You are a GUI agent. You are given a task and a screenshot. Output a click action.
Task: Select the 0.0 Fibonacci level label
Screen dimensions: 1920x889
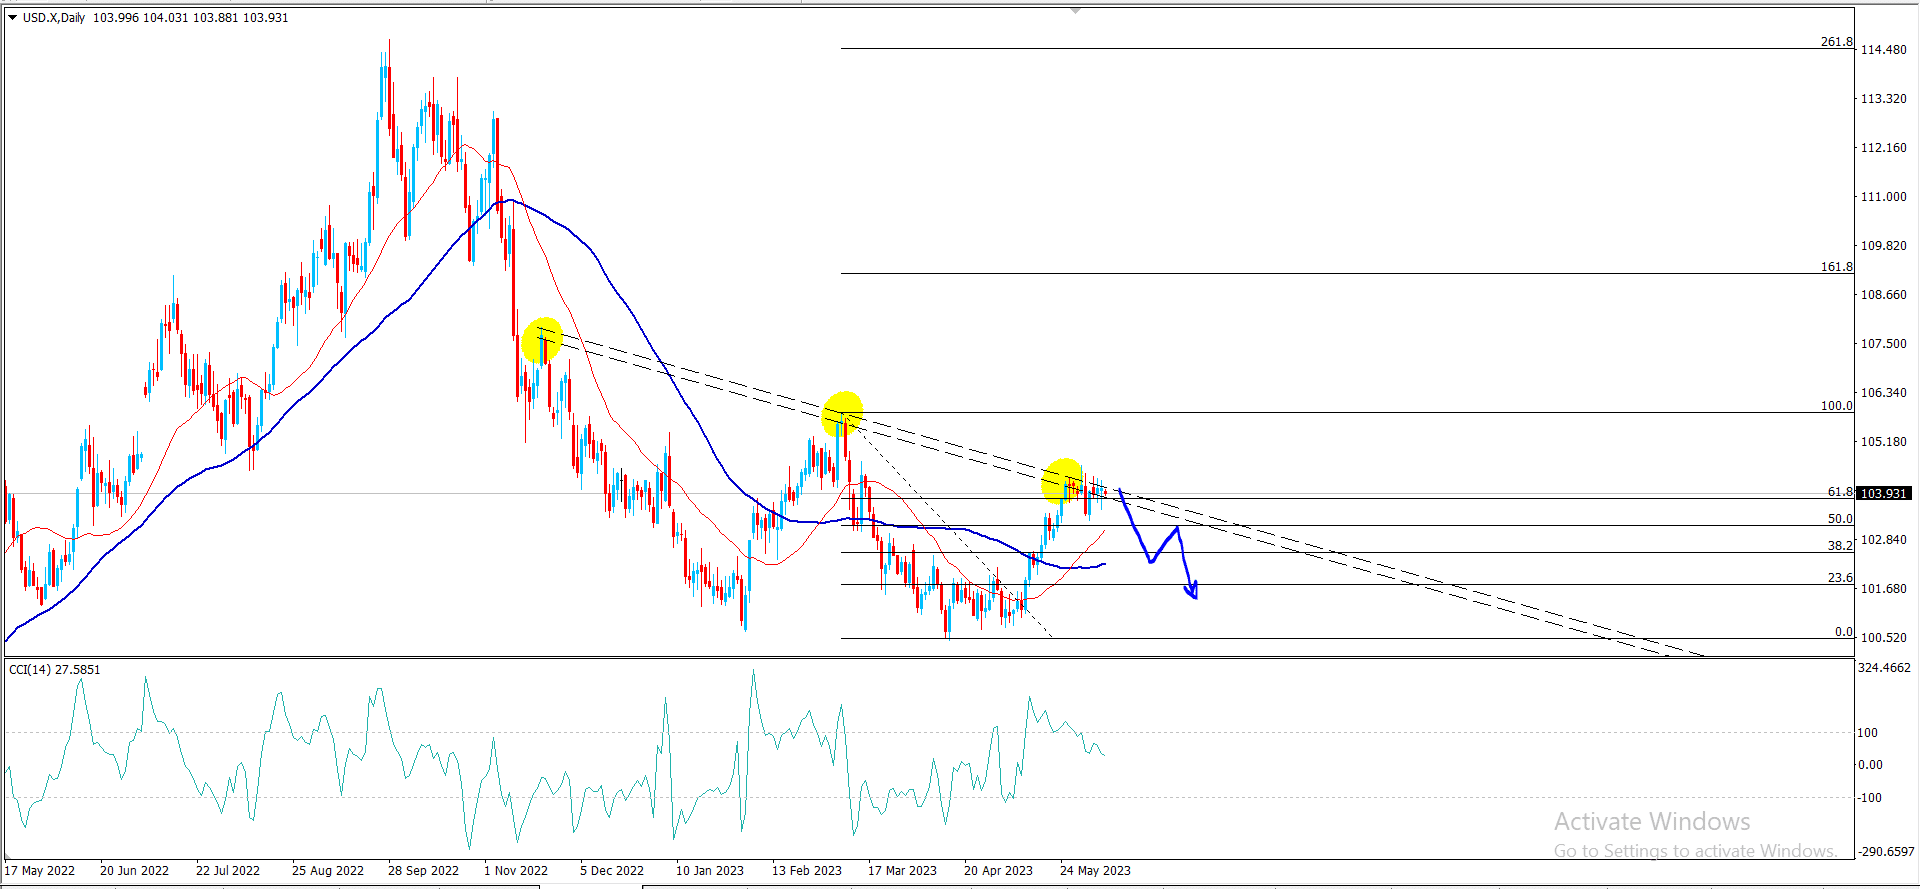(1844, 632)
